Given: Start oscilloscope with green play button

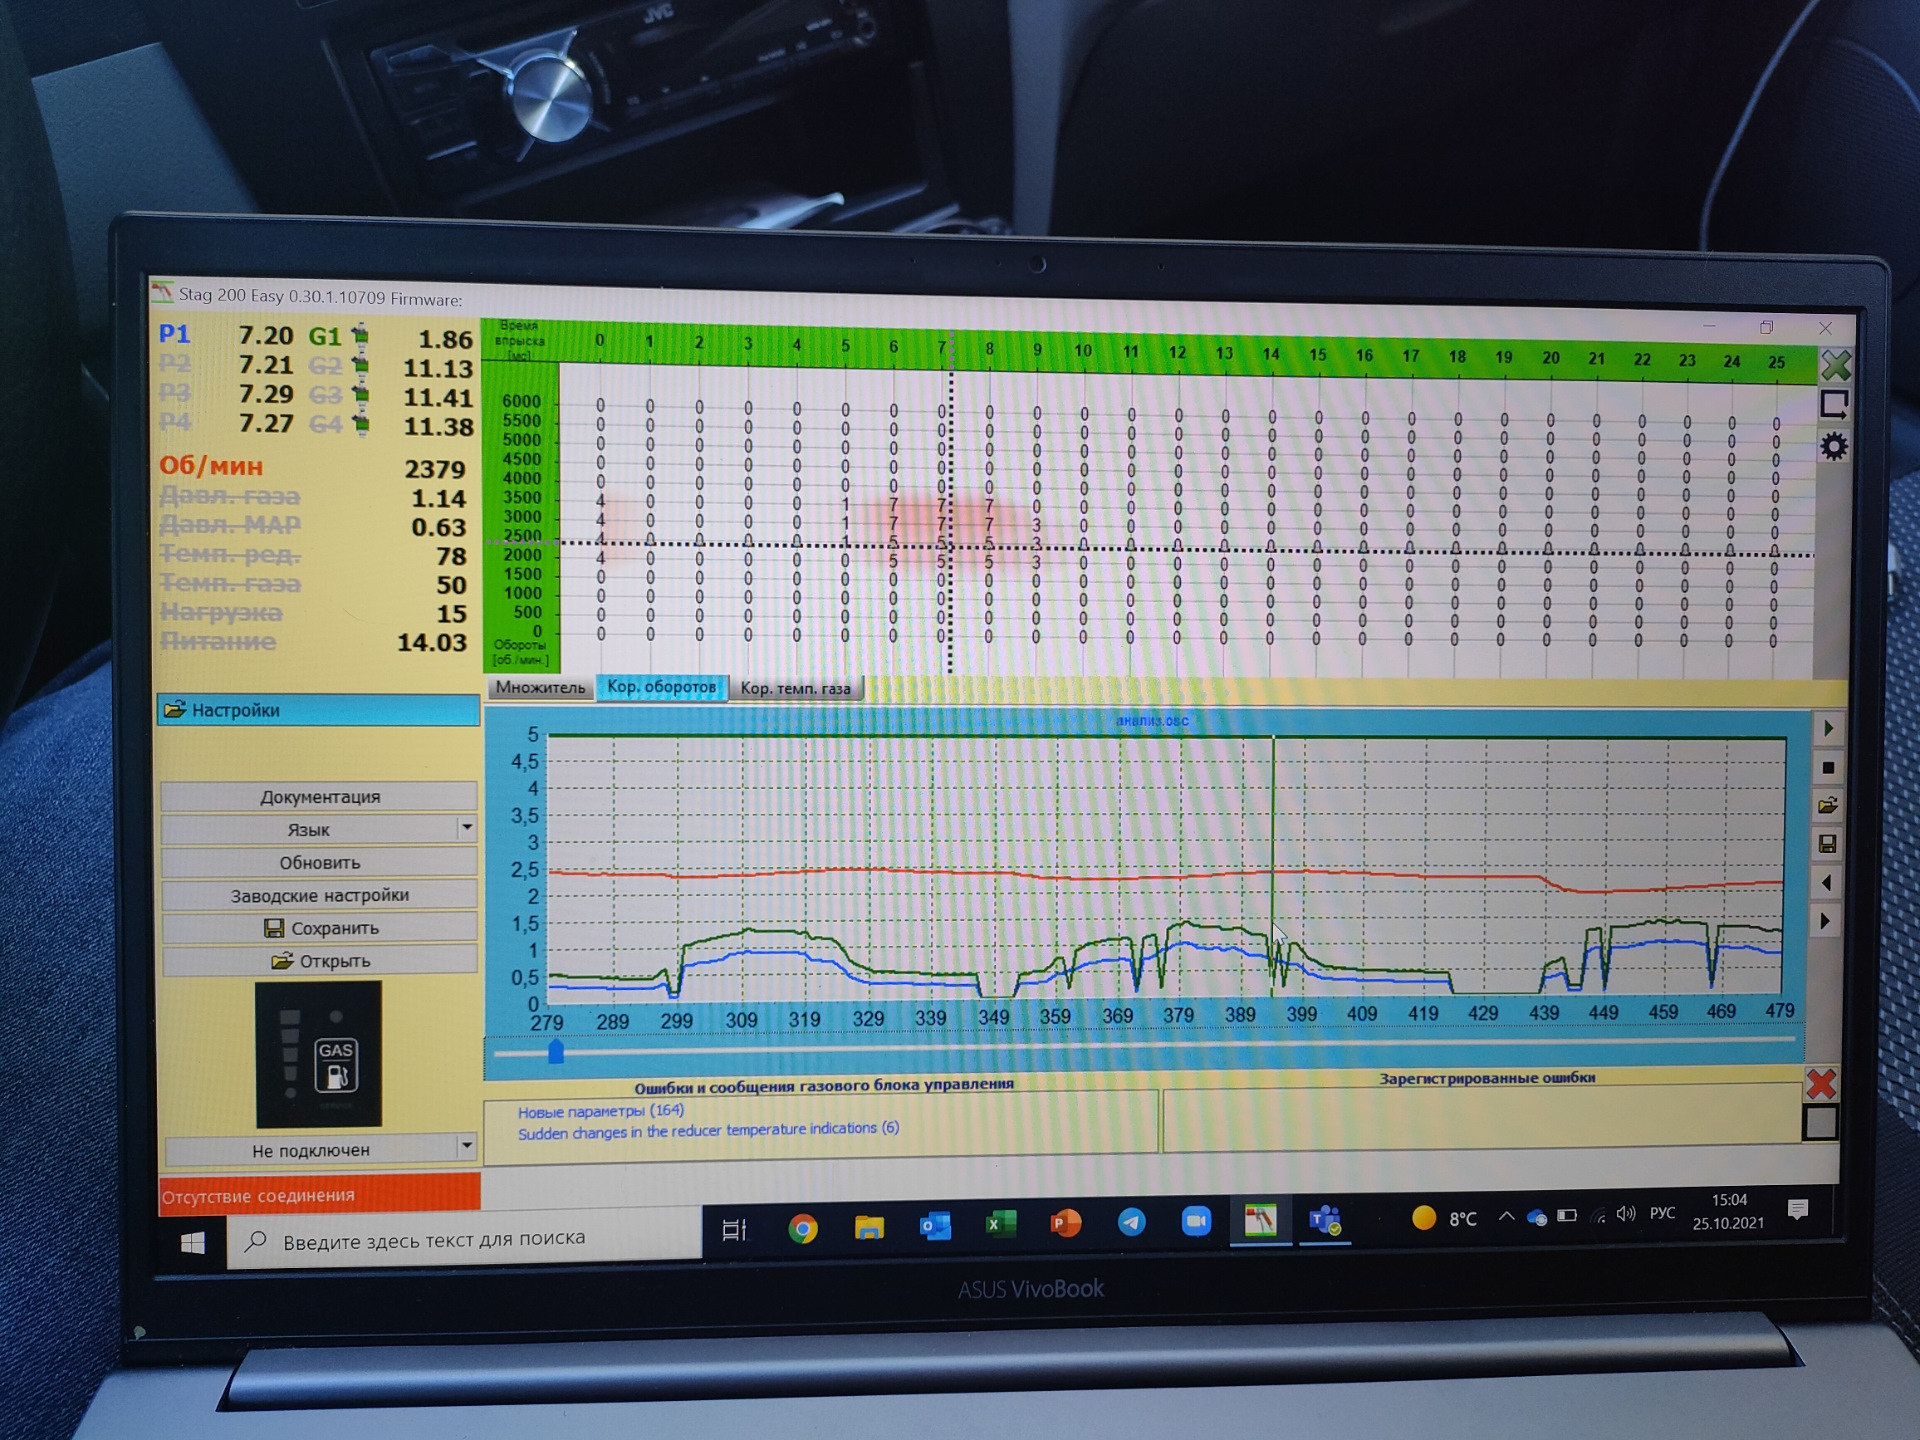Looking at the screenshot, I should [x=1828, y=729].
